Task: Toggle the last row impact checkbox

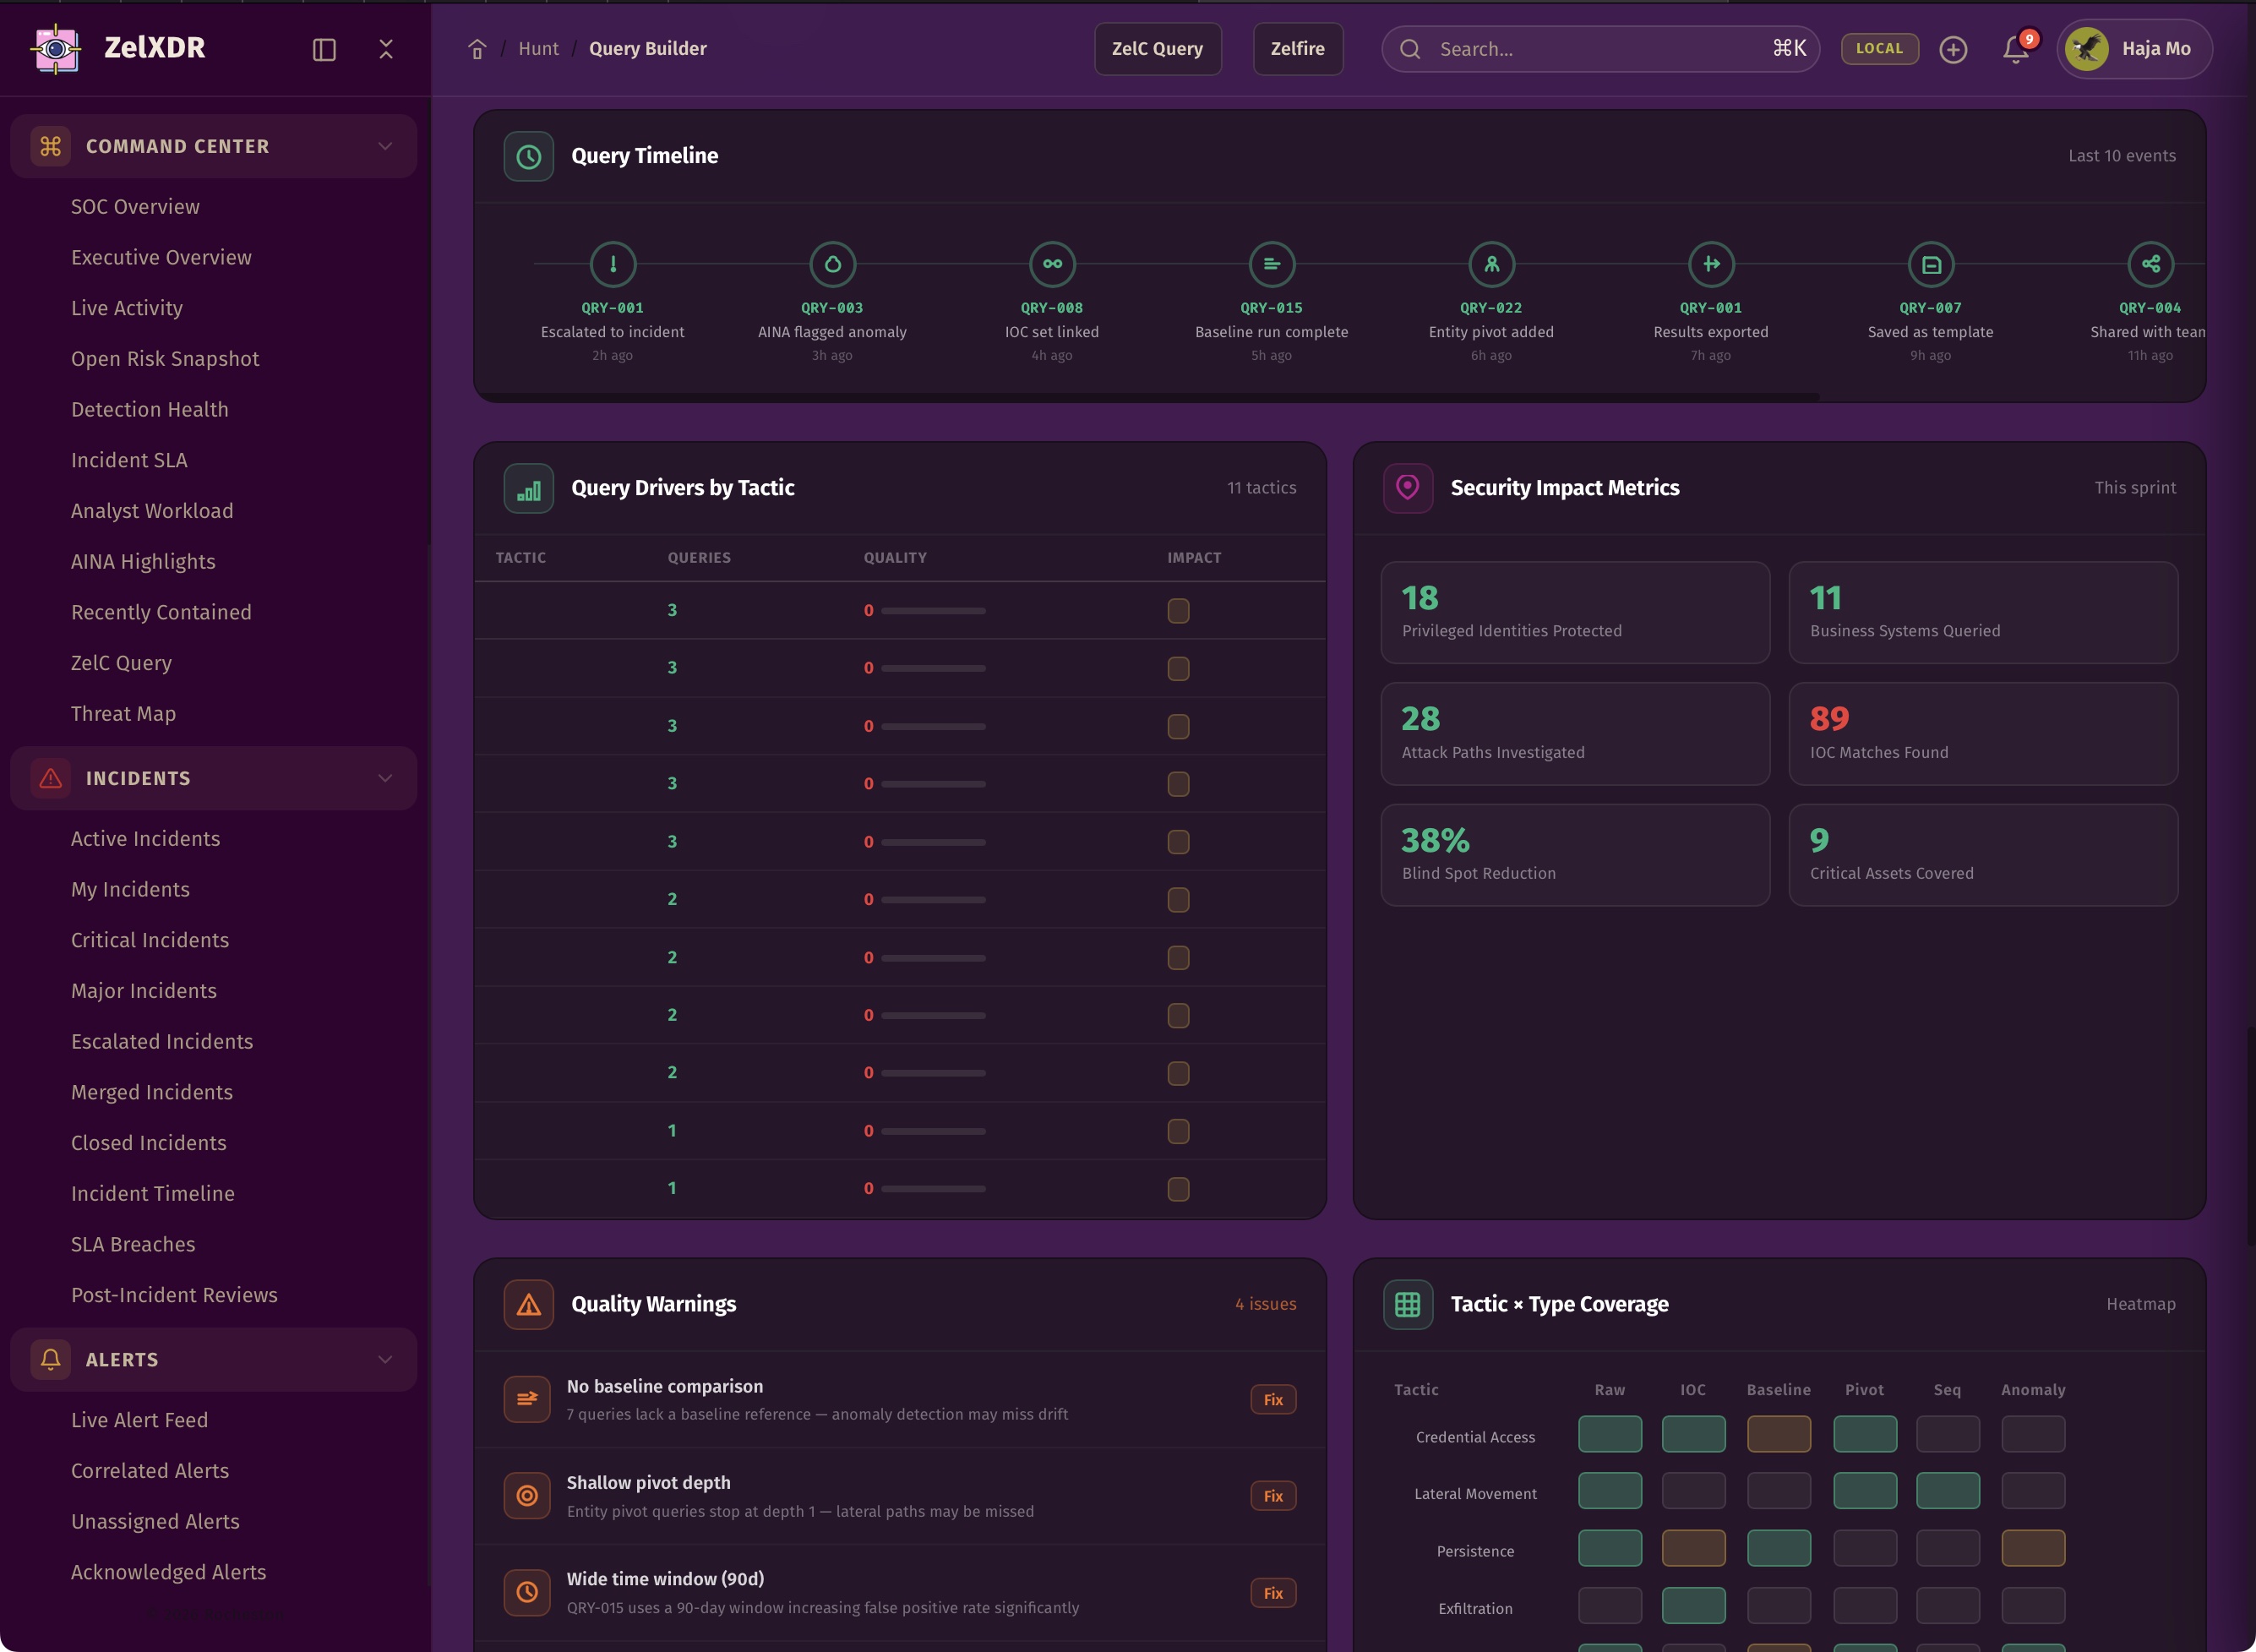Action: 1178,1189
